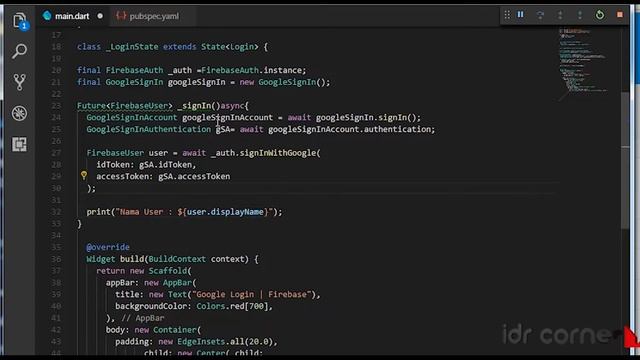640x360 pixels.
Task: Click on 'new GoogleSignIn()' text
Action: [x=282, y=82]
